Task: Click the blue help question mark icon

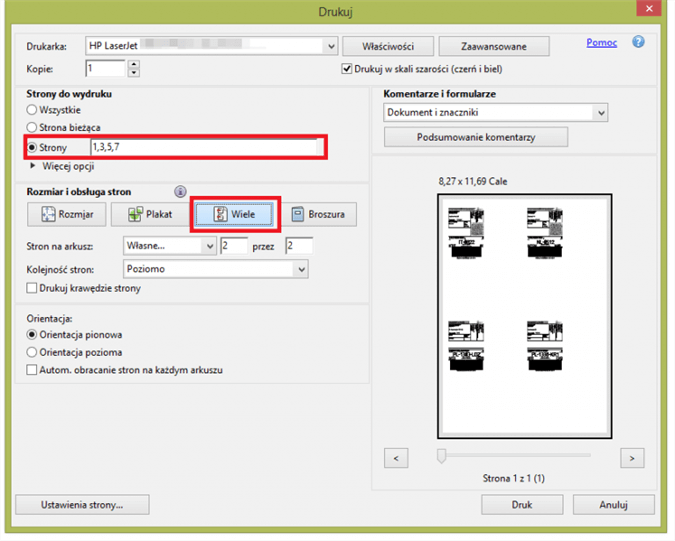Action: pos(638,43)
